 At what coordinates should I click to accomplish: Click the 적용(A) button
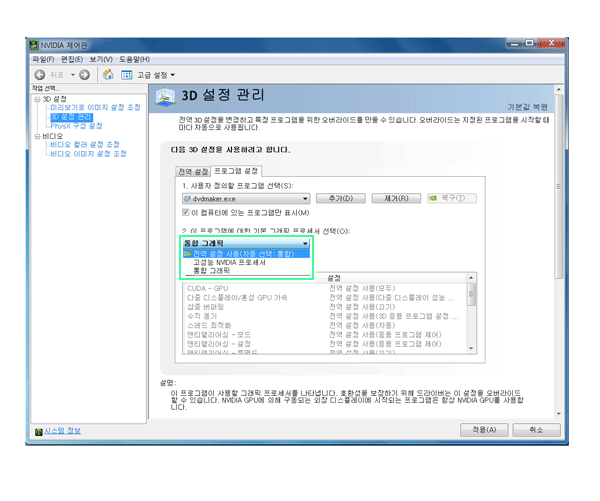(484, 430)
